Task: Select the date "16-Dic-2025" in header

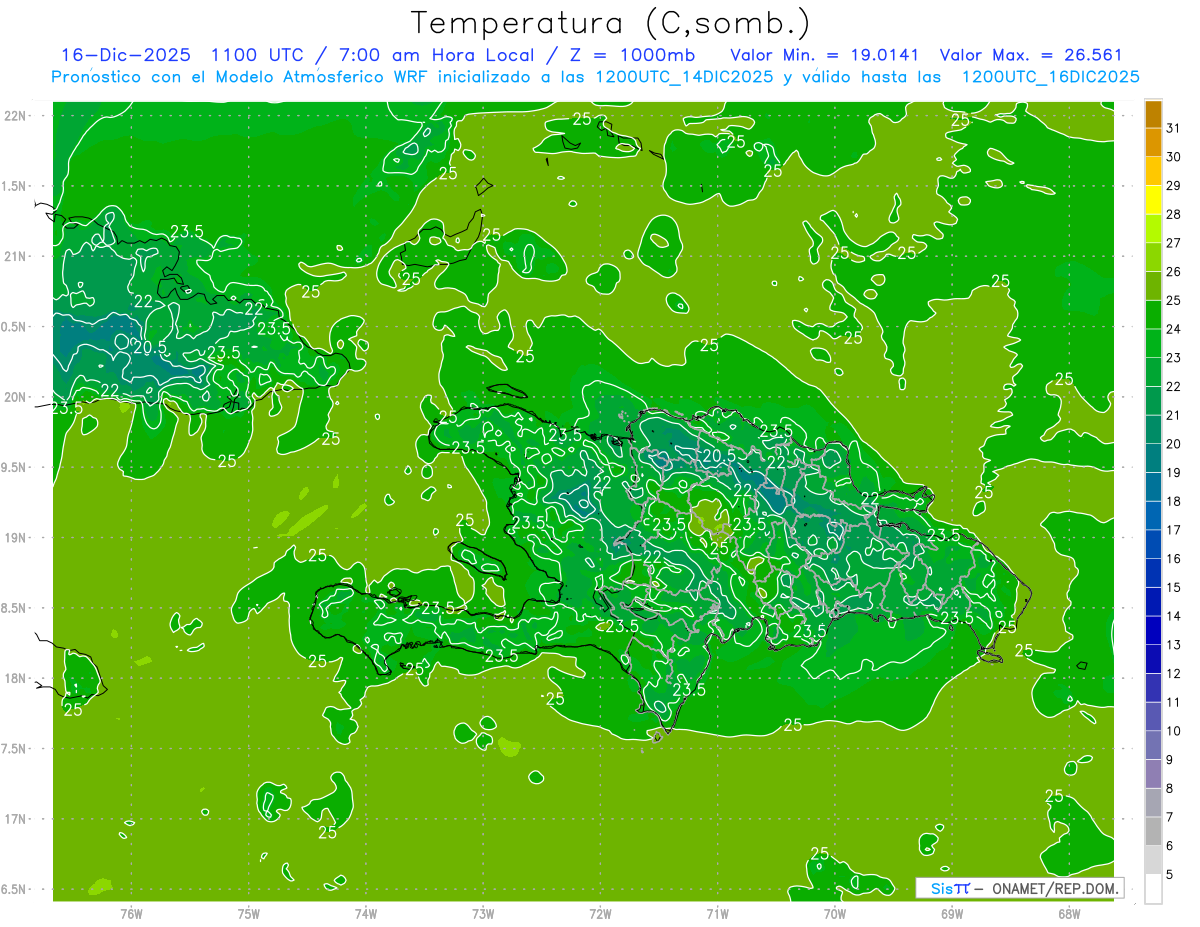Action: [126, 55]
